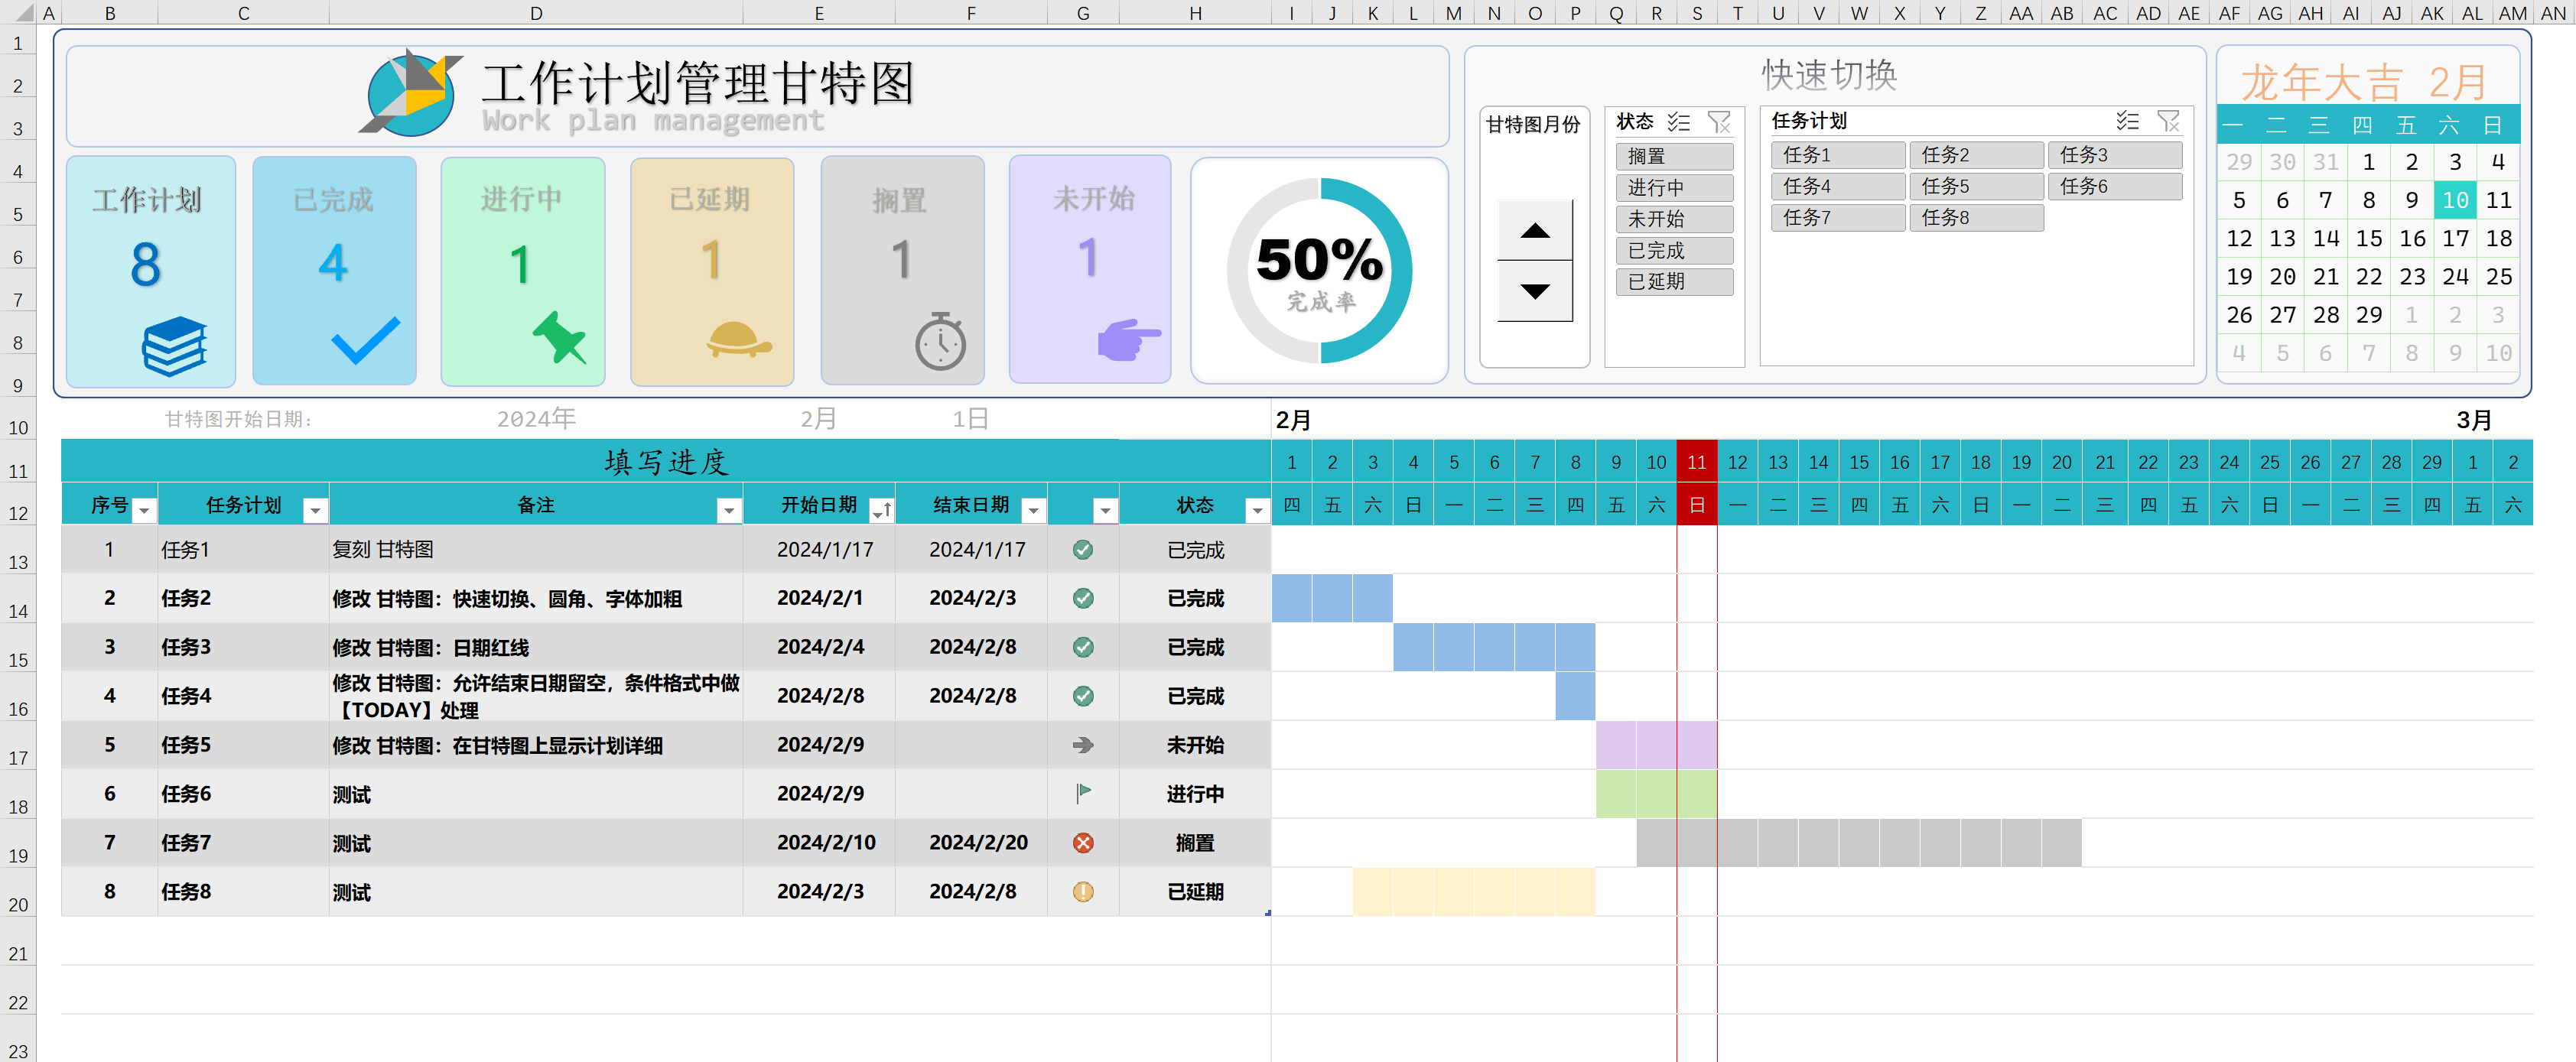Click up arrow of 甘特图月份 spinner

pyautogui.click(x=1535, y=231)
